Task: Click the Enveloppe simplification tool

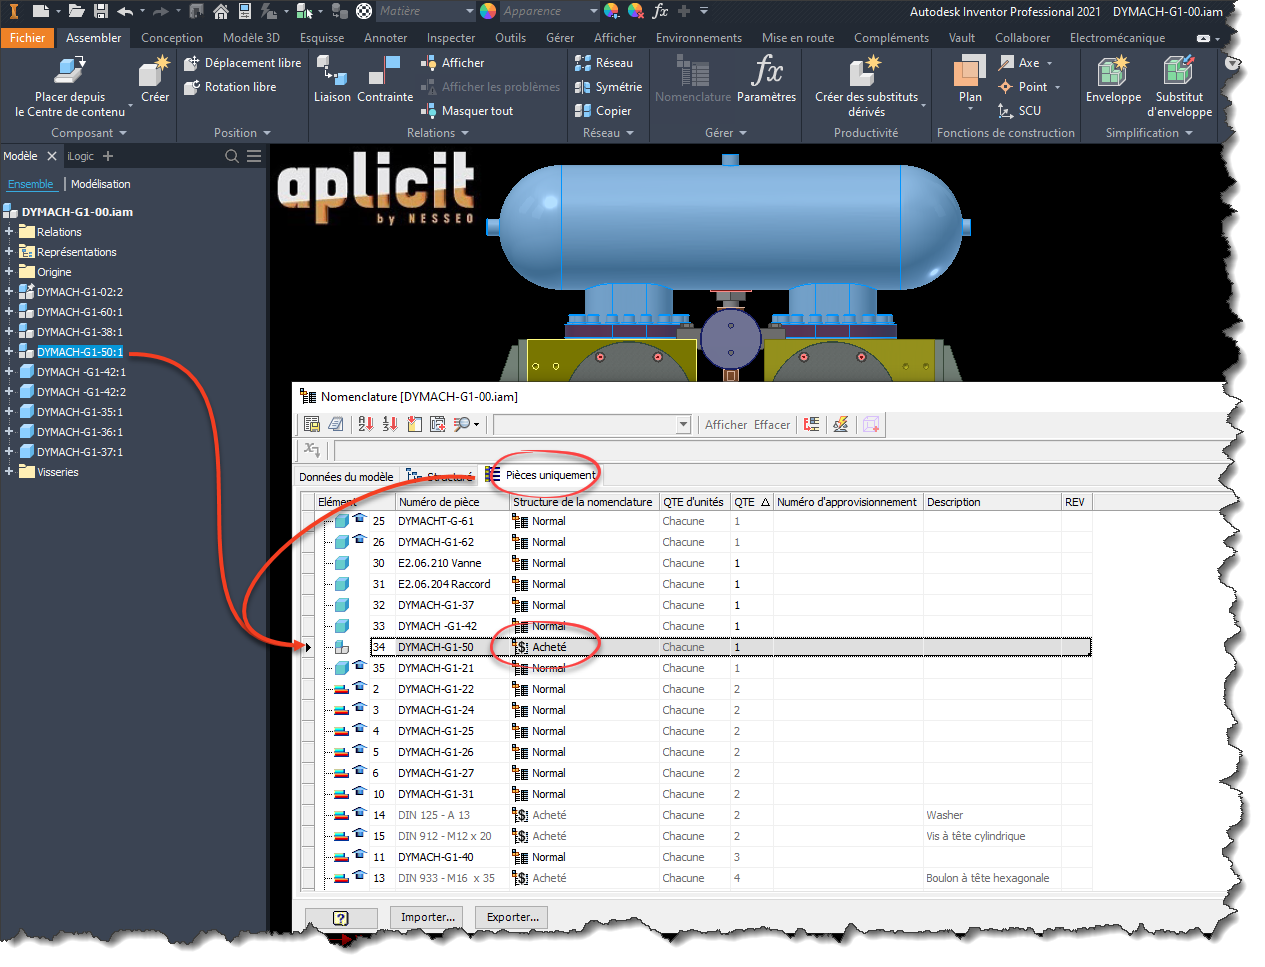Action: point(1113,80)
